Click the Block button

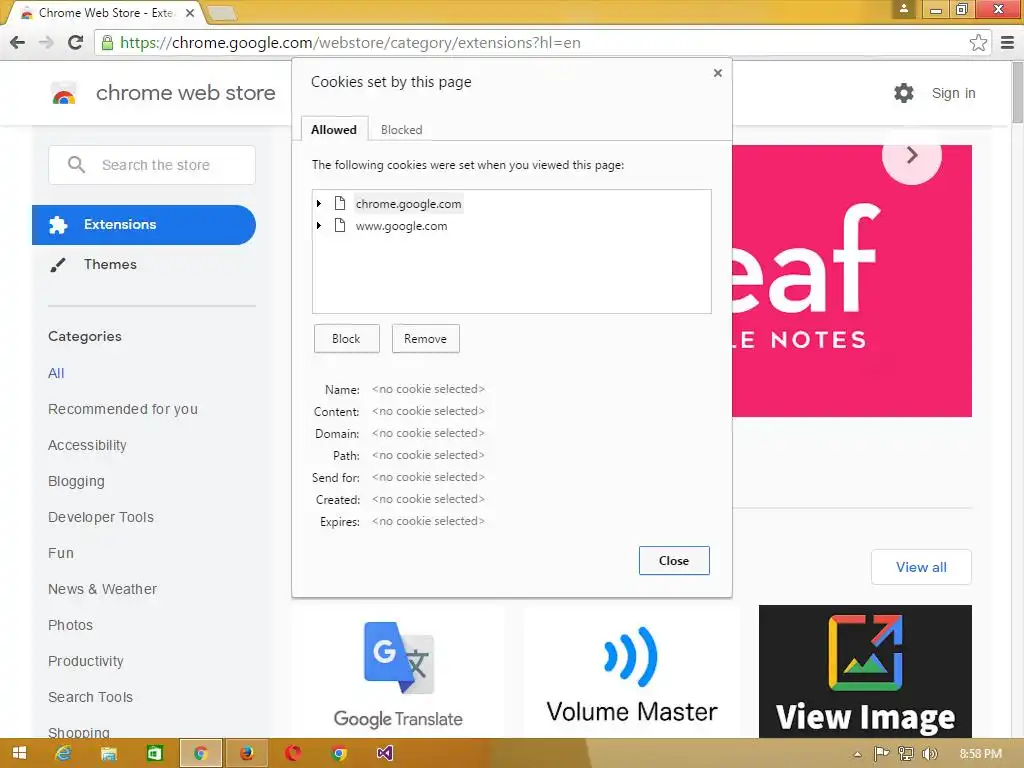click(346, 339)
